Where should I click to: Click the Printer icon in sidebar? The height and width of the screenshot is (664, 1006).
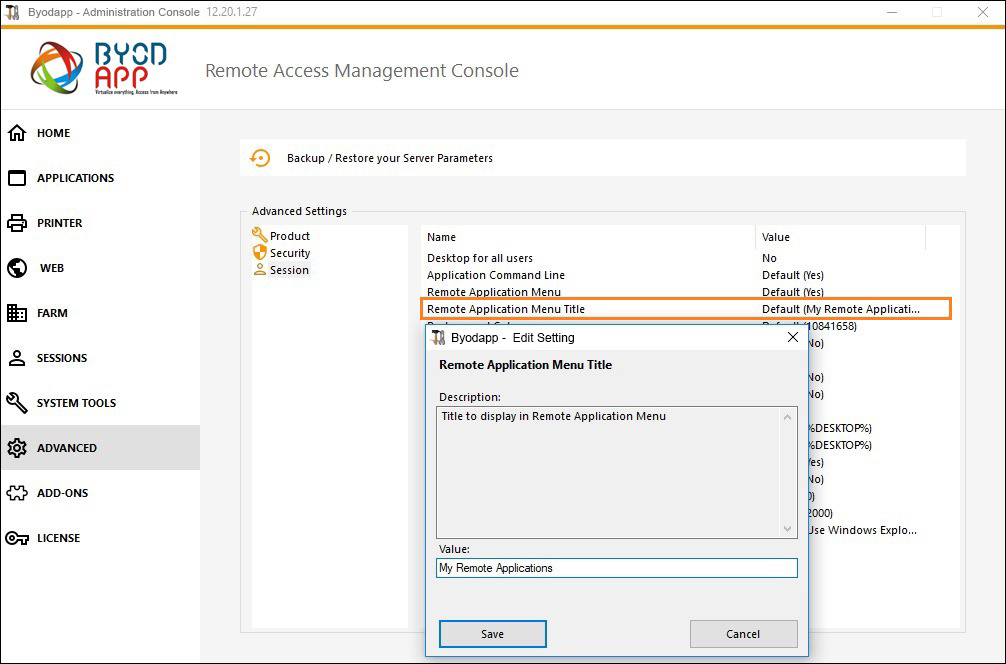tap(17, 223)
